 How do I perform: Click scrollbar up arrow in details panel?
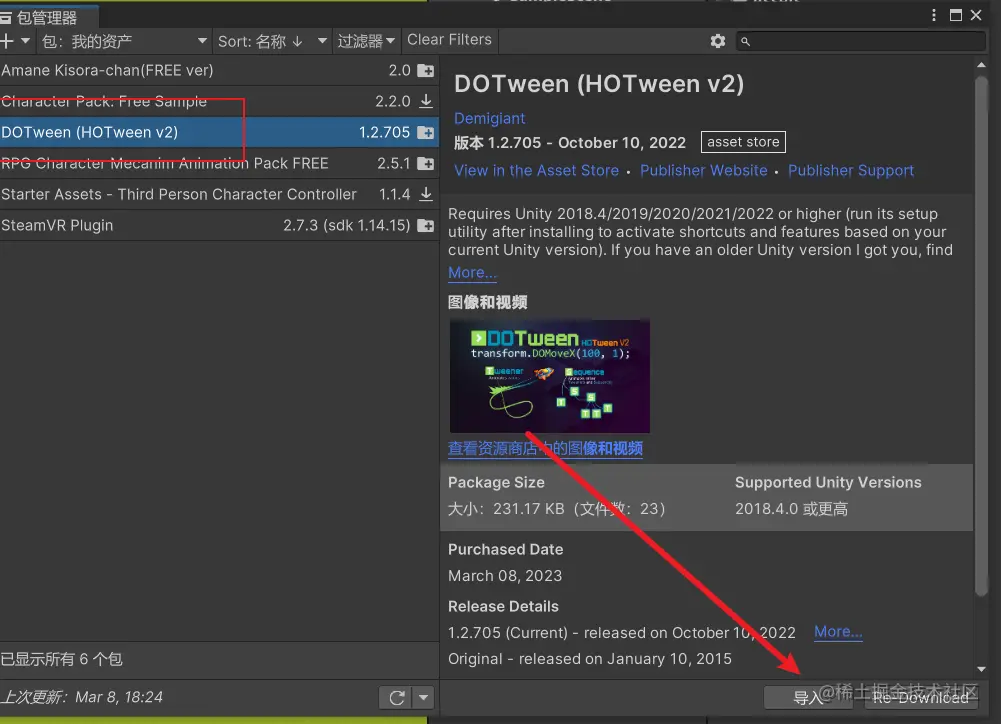[x=981, y=65]
